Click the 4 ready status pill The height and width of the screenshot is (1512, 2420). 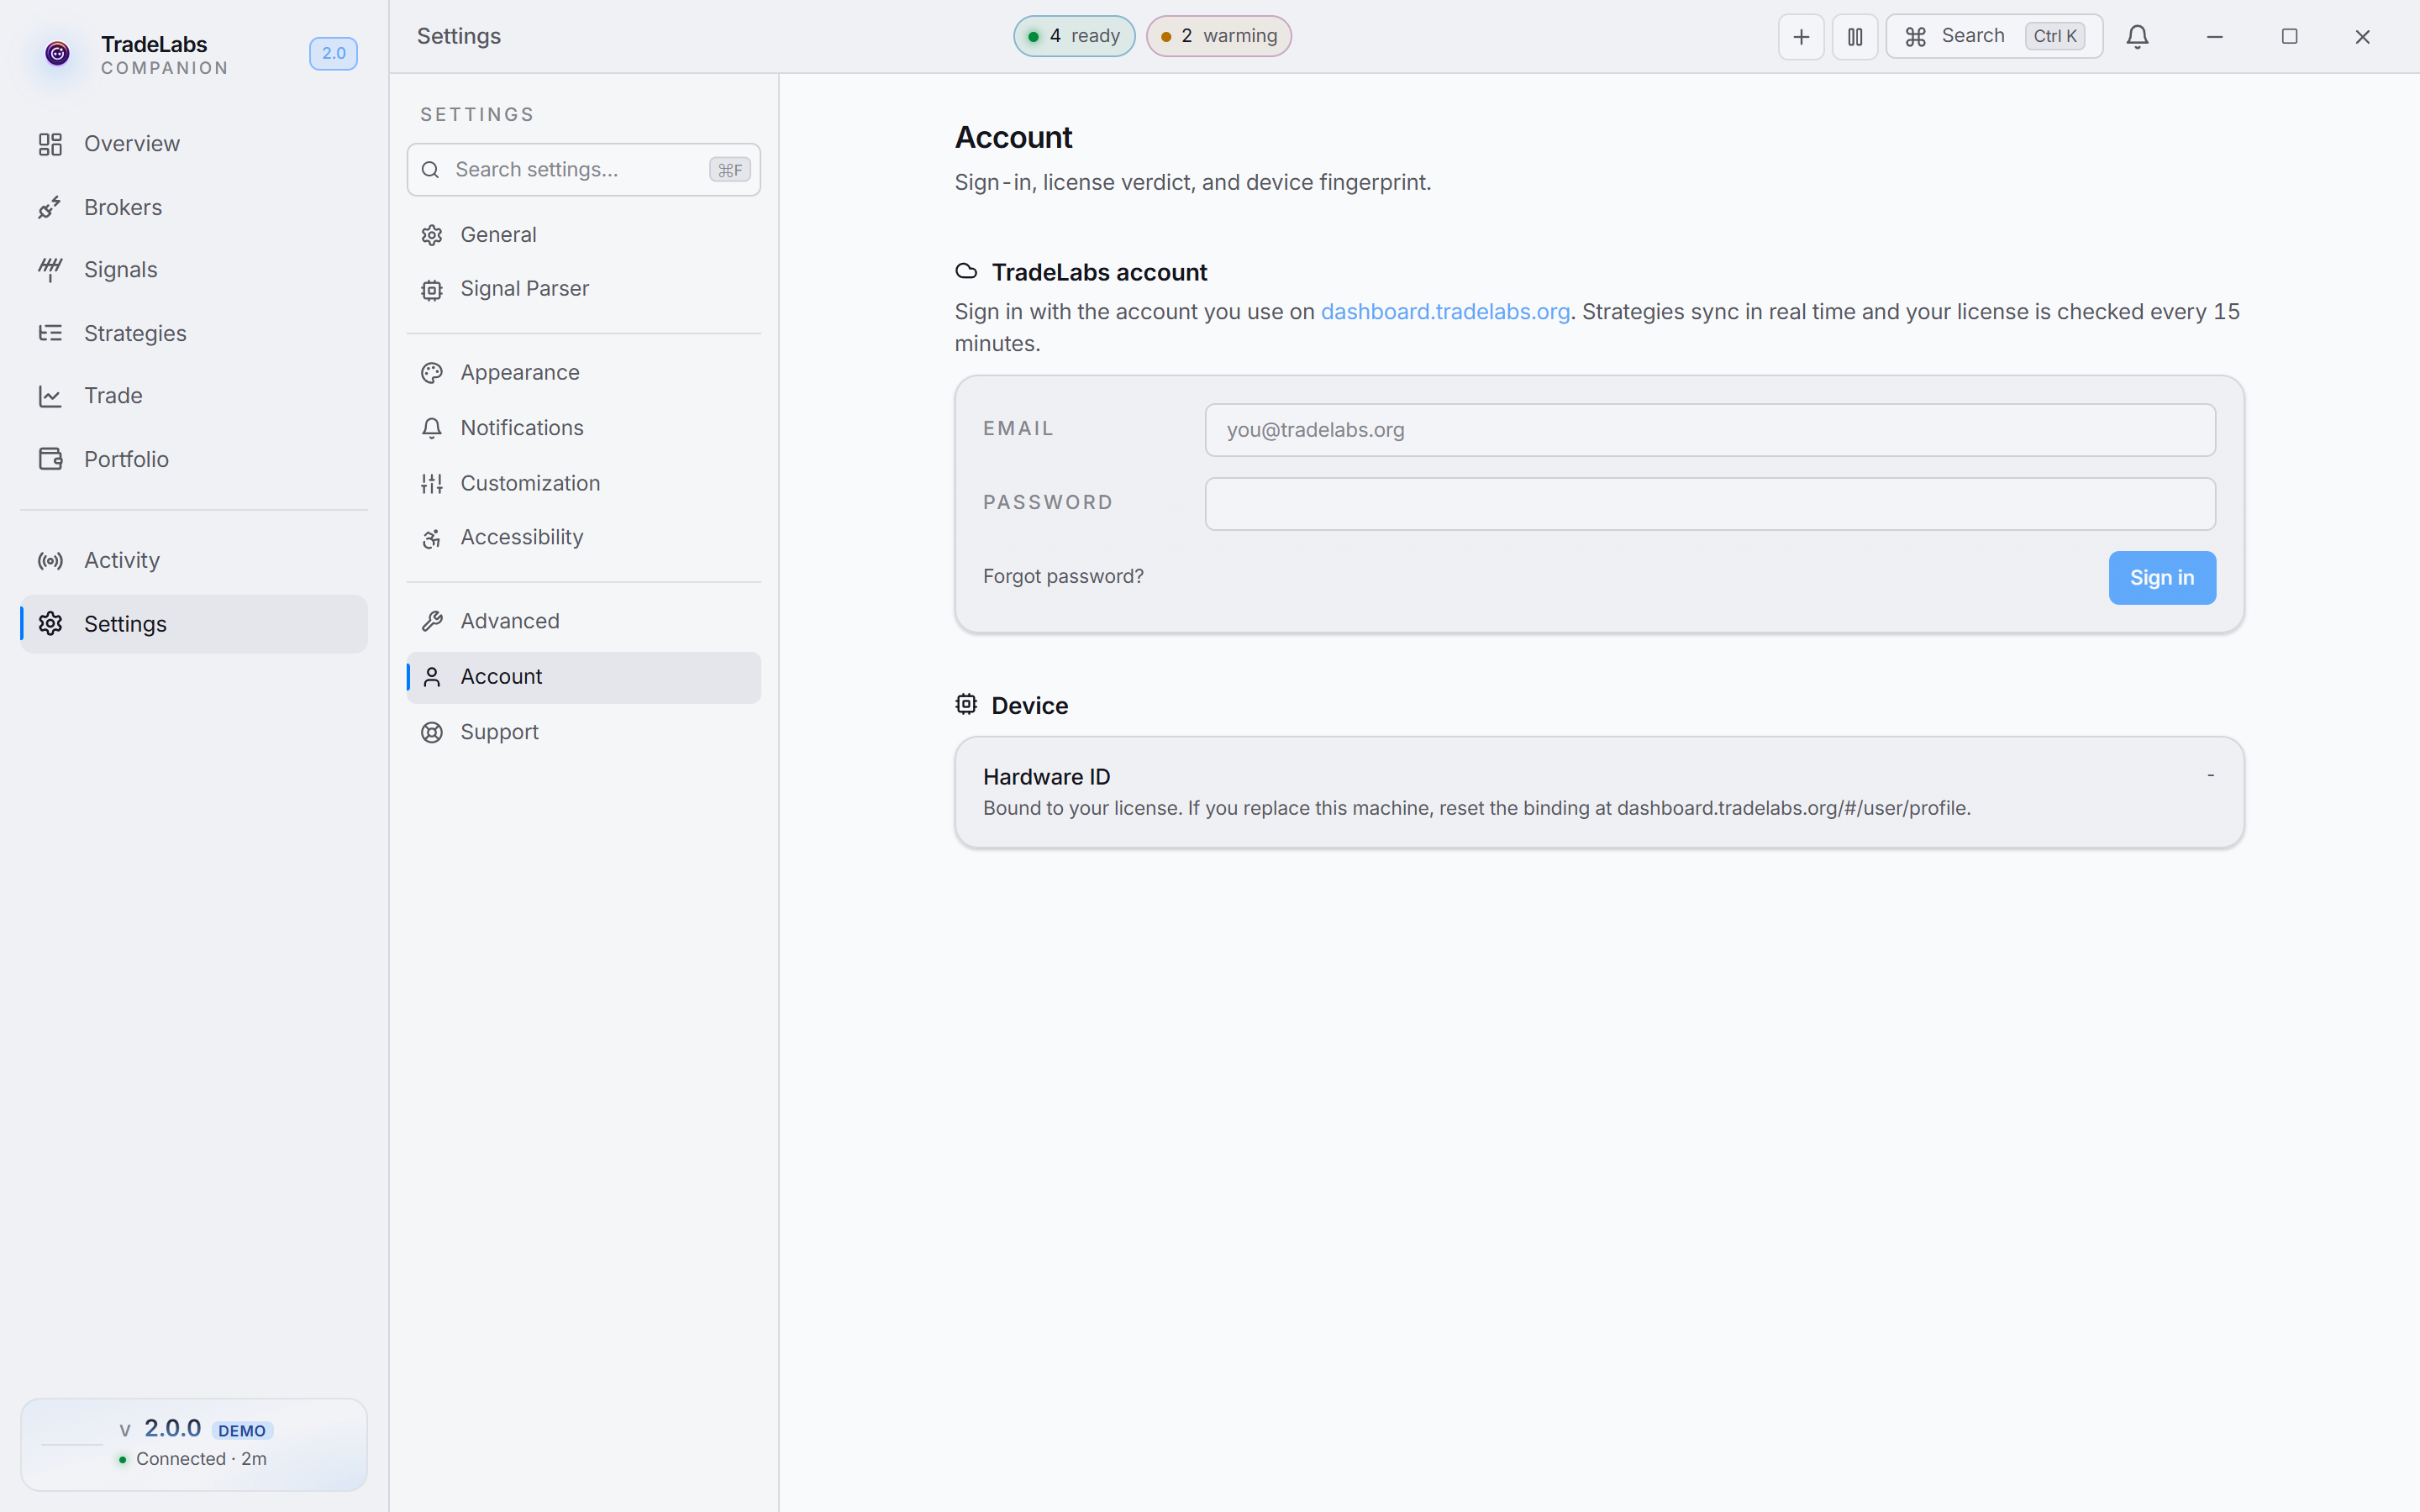(x=1074, y=36)
